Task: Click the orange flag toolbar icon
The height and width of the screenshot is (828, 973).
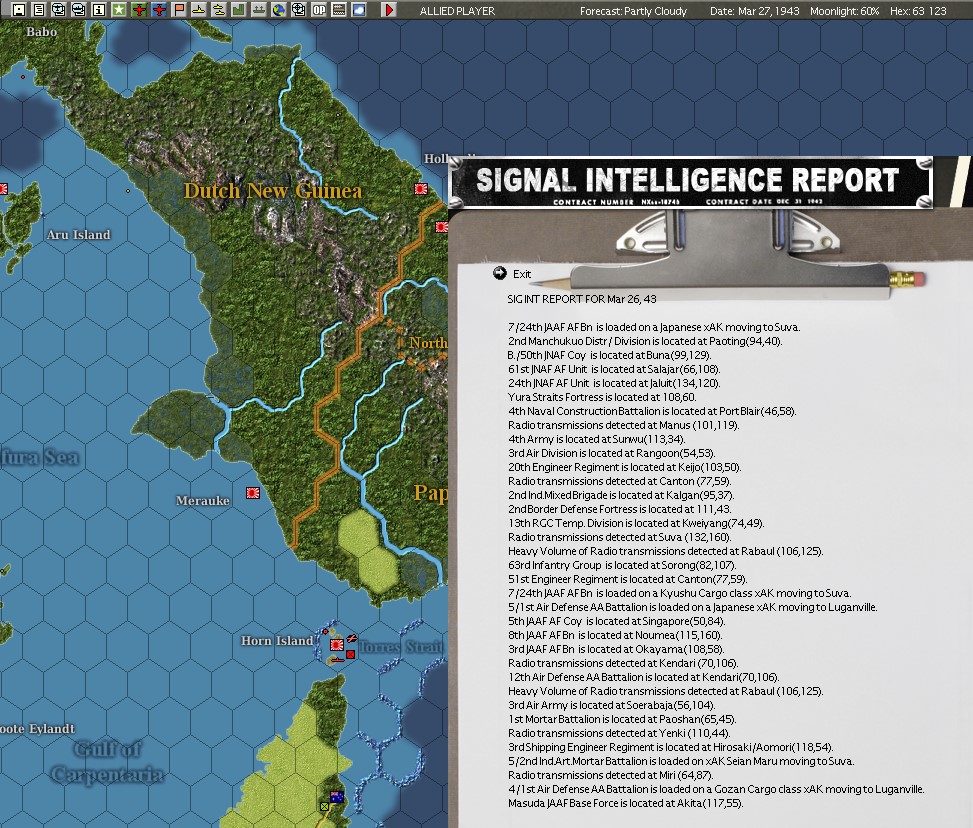Action: pyautogui.click(x=179, y=9)
